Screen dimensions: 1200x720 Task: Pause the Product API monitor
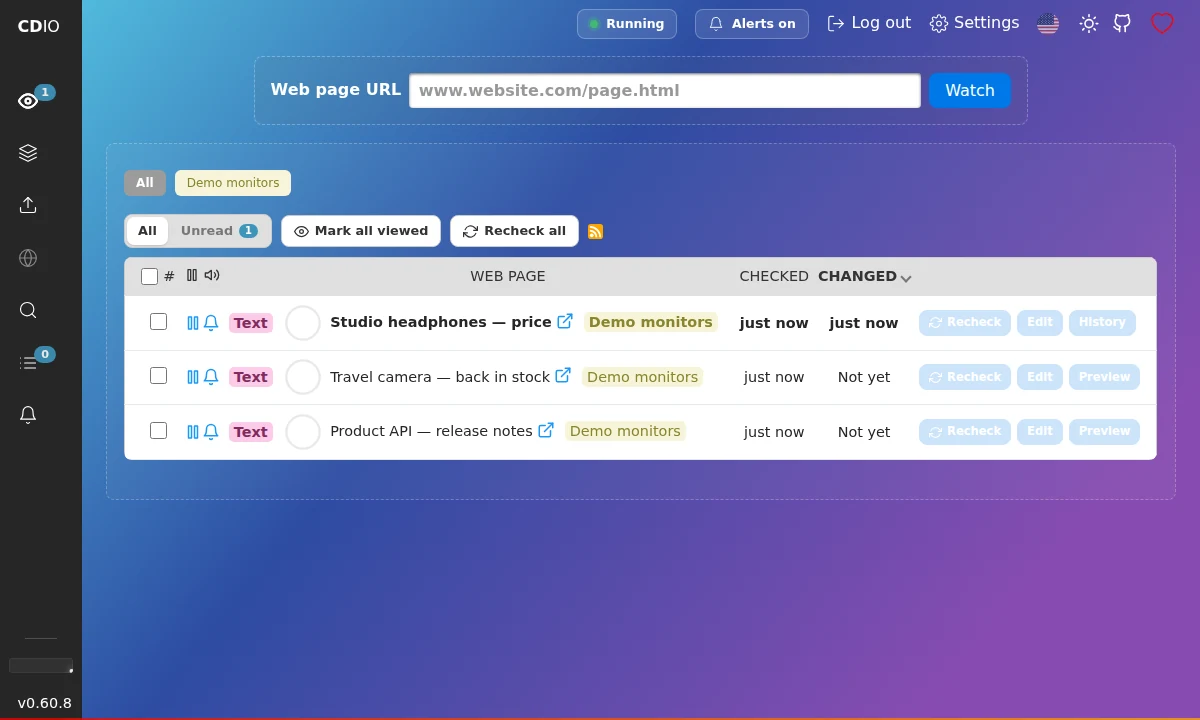[x=193, y=432]
